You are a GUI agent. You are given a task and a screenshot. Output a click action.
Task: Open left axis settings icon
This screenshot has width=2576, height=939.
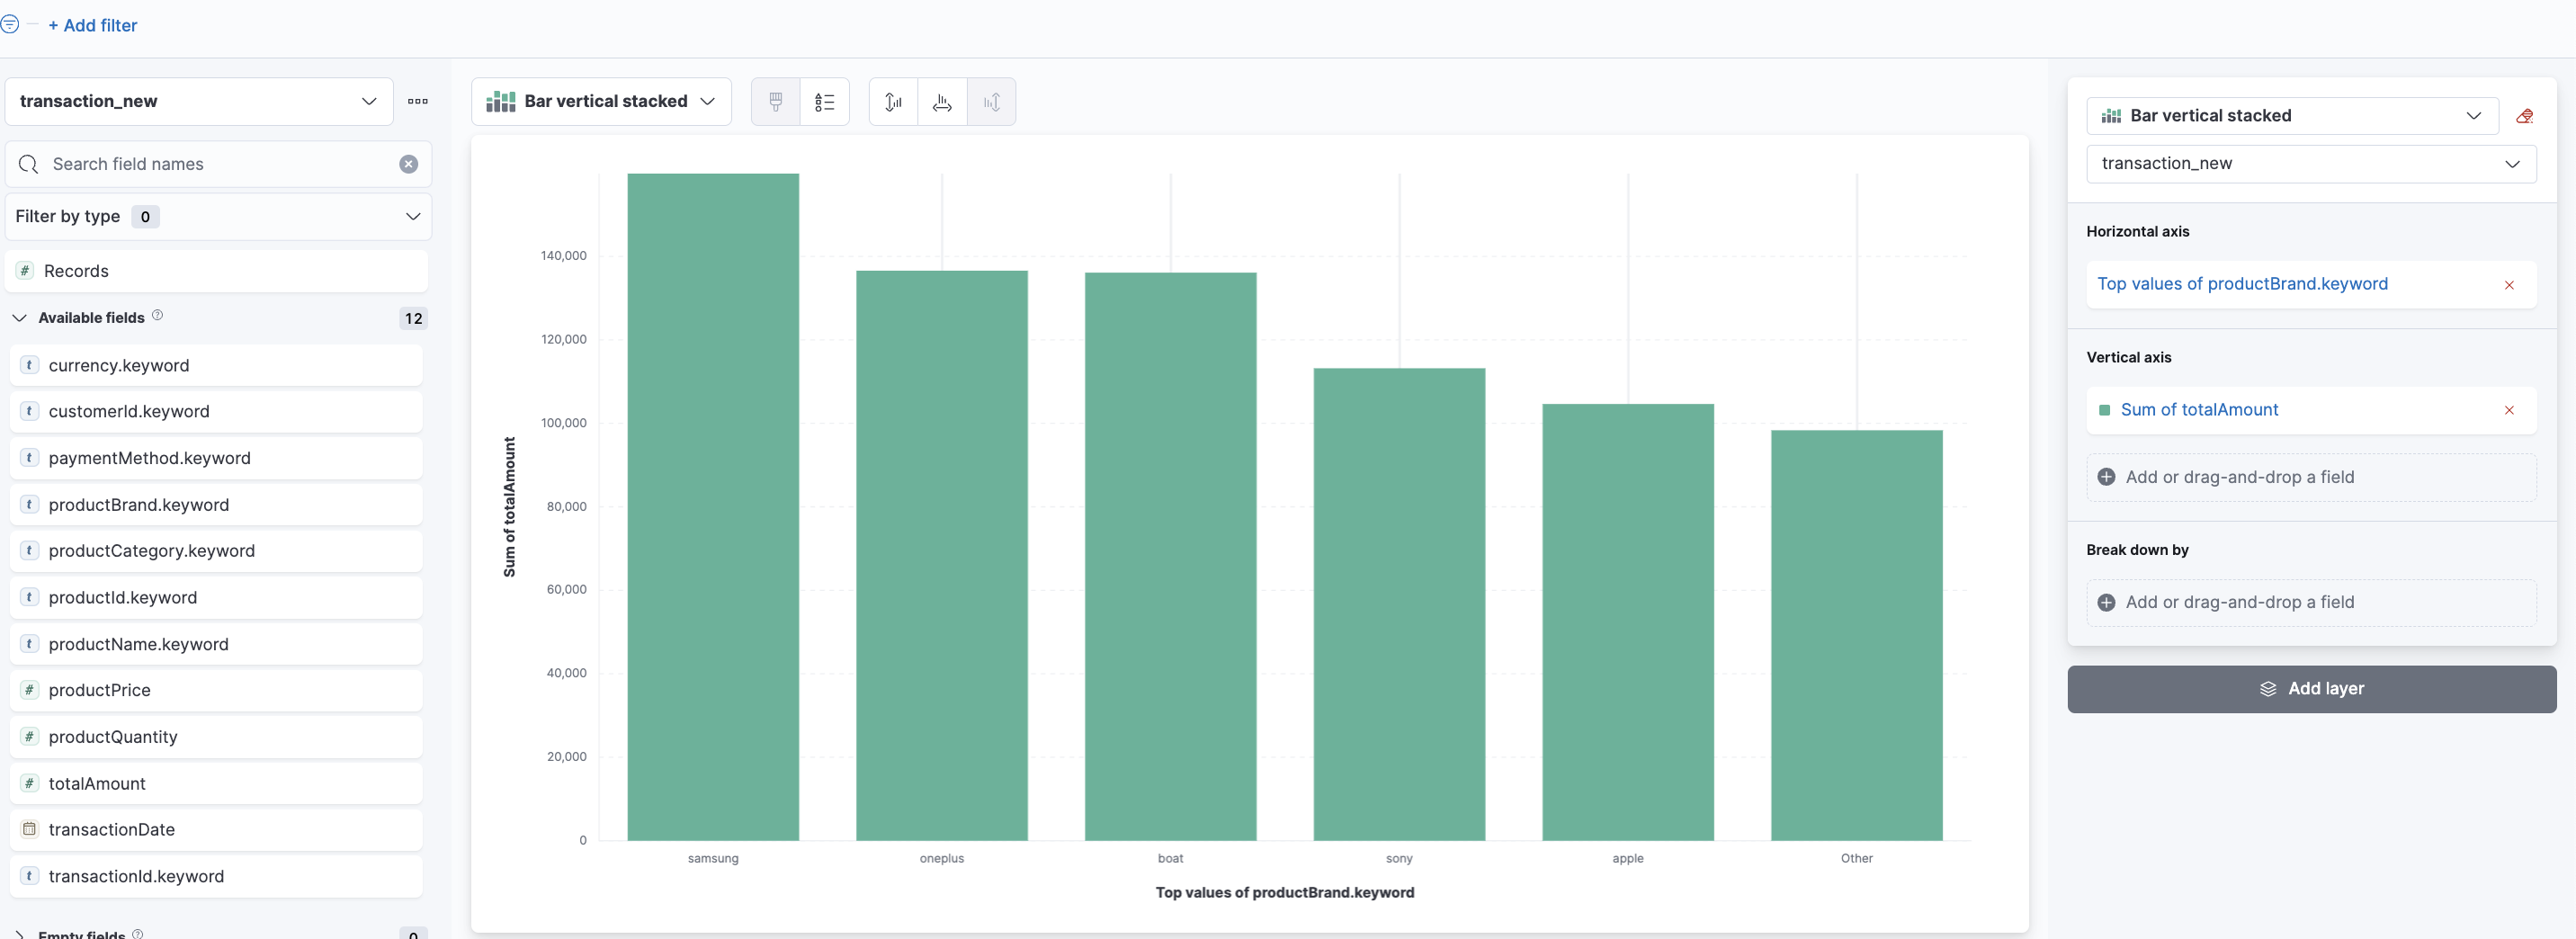click(893, 102)
